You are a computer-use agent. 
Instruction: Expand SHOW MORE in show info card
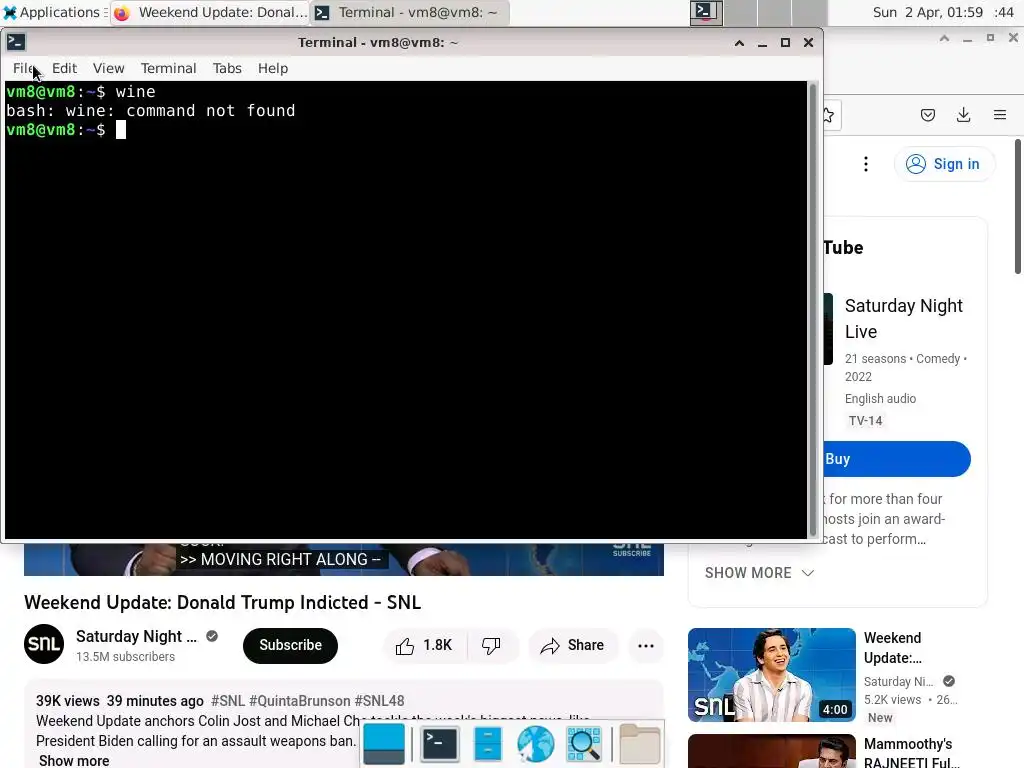point(760,573)
